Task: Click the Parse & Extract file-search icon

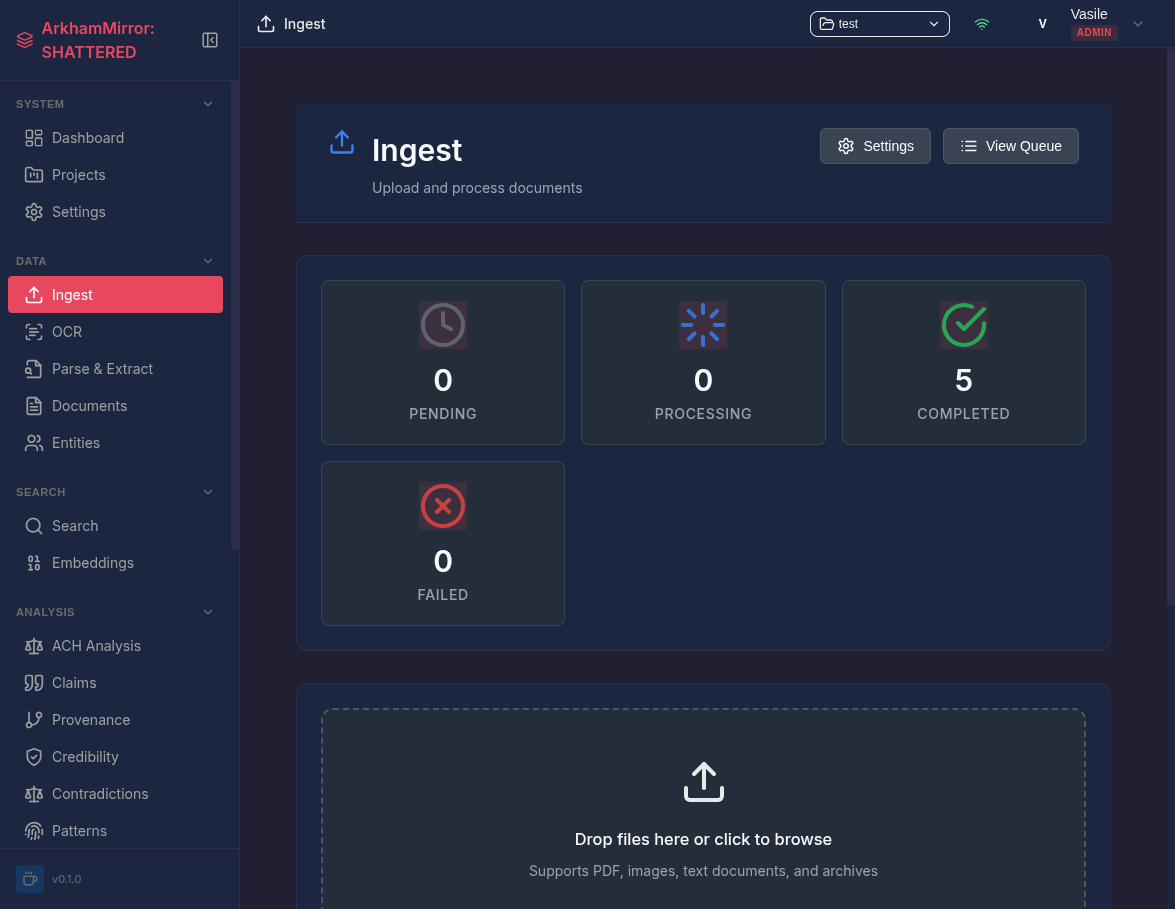Action: click(x=34, y=369)
